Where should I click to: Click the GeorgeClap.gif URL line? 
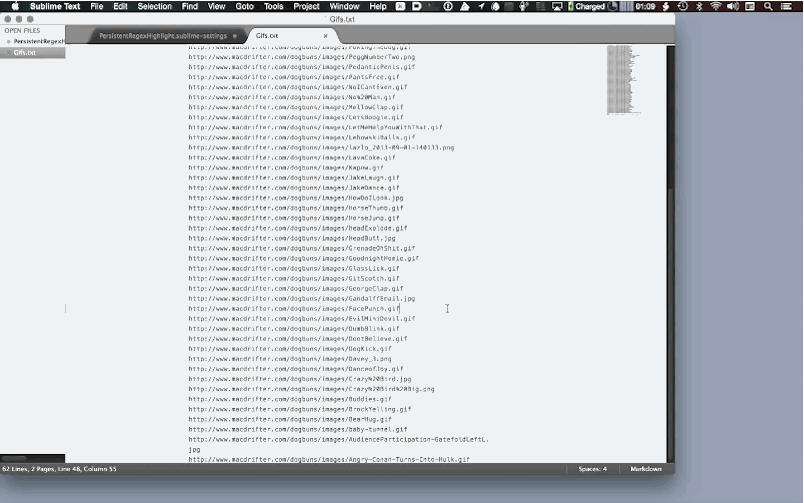pyautogui.click(x=296, y=289)
